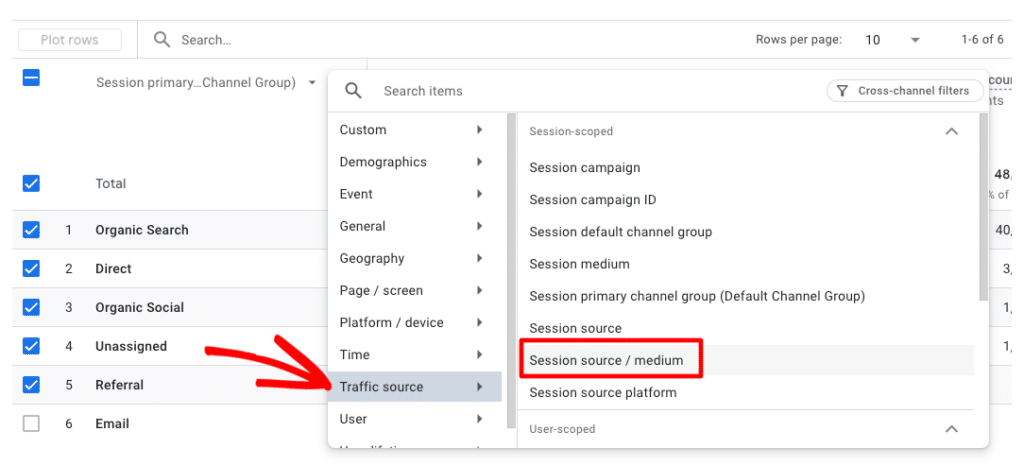Viewport: 1024px width, 466px height.
Task: Expand the Platform / device category arrow
Action: pos(480,323)
